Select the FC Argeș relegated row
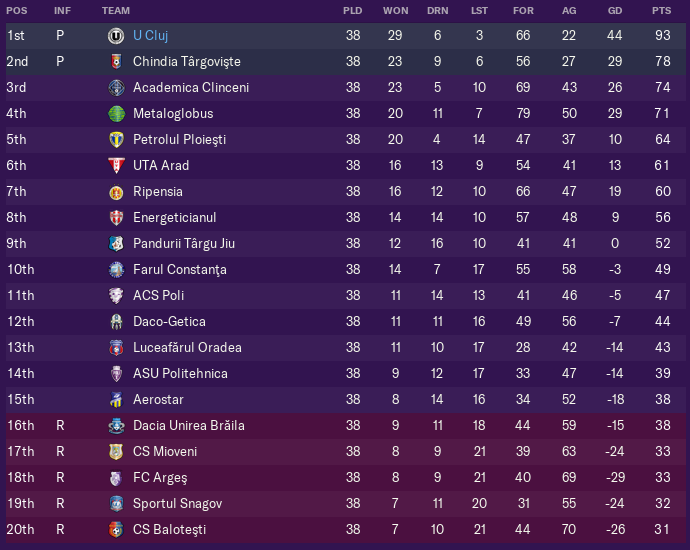This screenshot has height=550, width=690. point(345,477)
